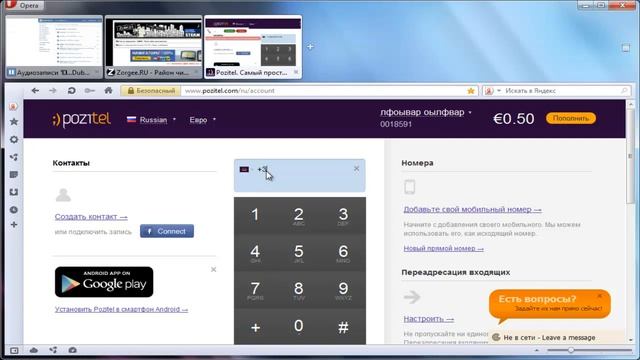Click the Google Play badge
The image size is (640, 360).
tap(104, 282)
